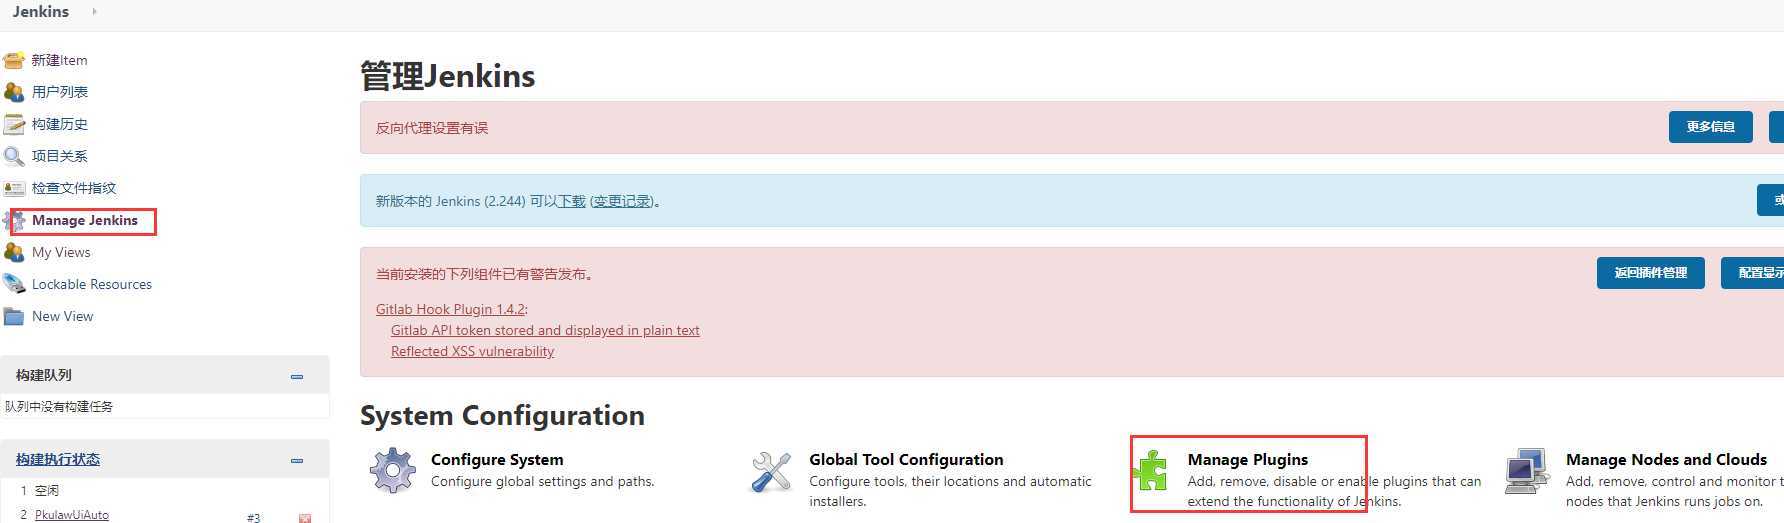
Task: Select Manage Jenkins in the sidebar
Action: click(85, 220)
